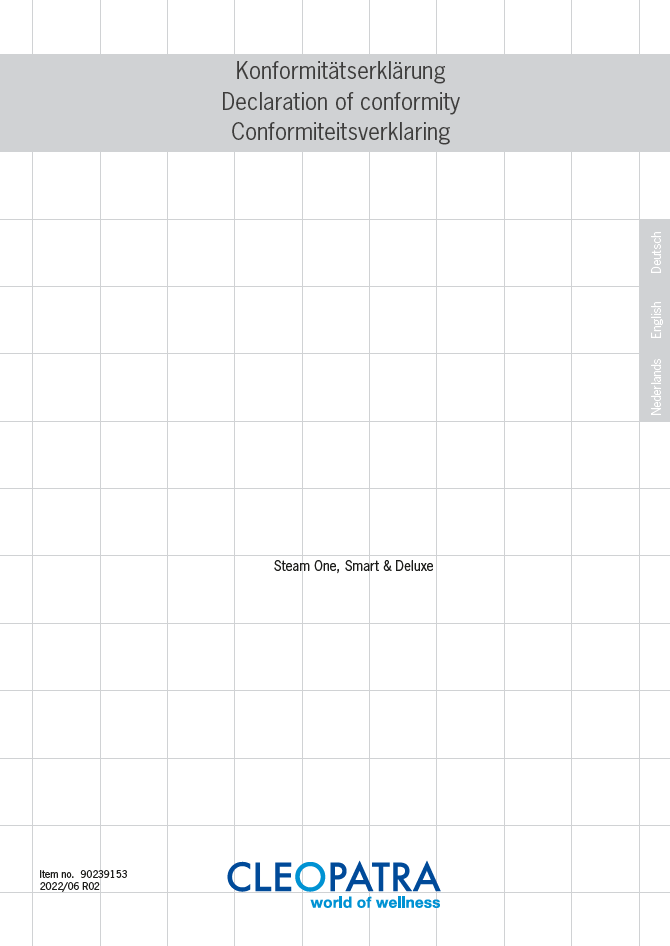The image size is (670, 946).
Task: Select the 'Konformitätserklärung' heading
Action: tap(340, 71)
